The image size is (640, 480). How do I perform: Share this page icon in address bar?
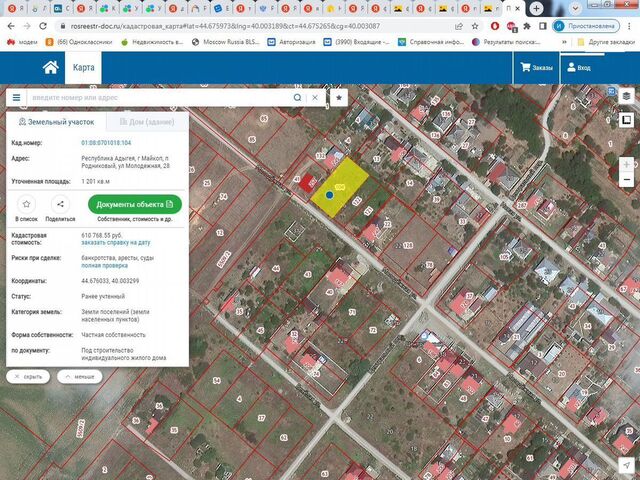pos(459,26)
